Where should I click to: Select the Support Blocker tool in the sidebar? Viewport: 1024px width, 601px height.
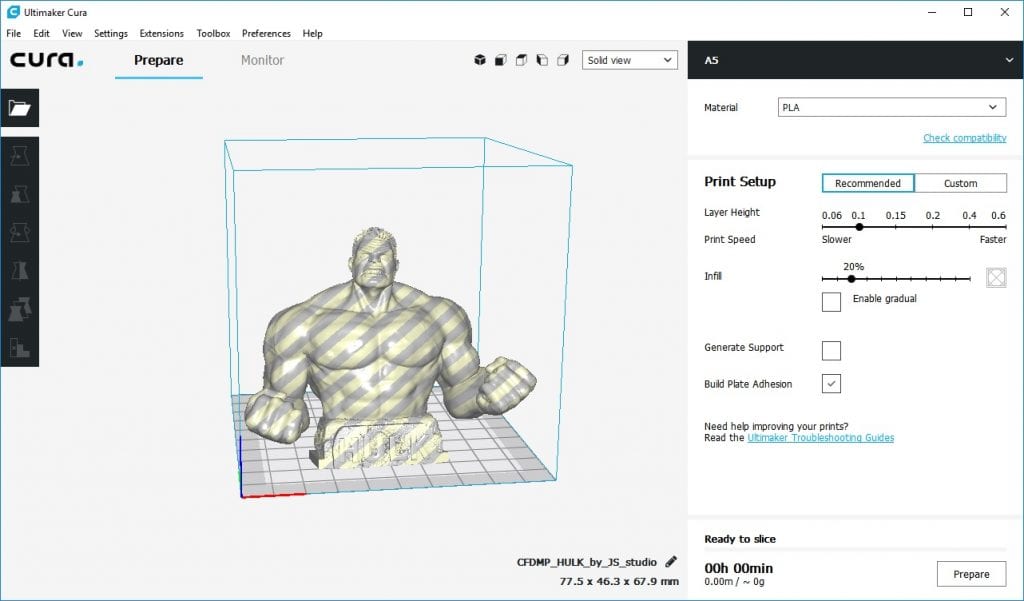coord(20,347)
